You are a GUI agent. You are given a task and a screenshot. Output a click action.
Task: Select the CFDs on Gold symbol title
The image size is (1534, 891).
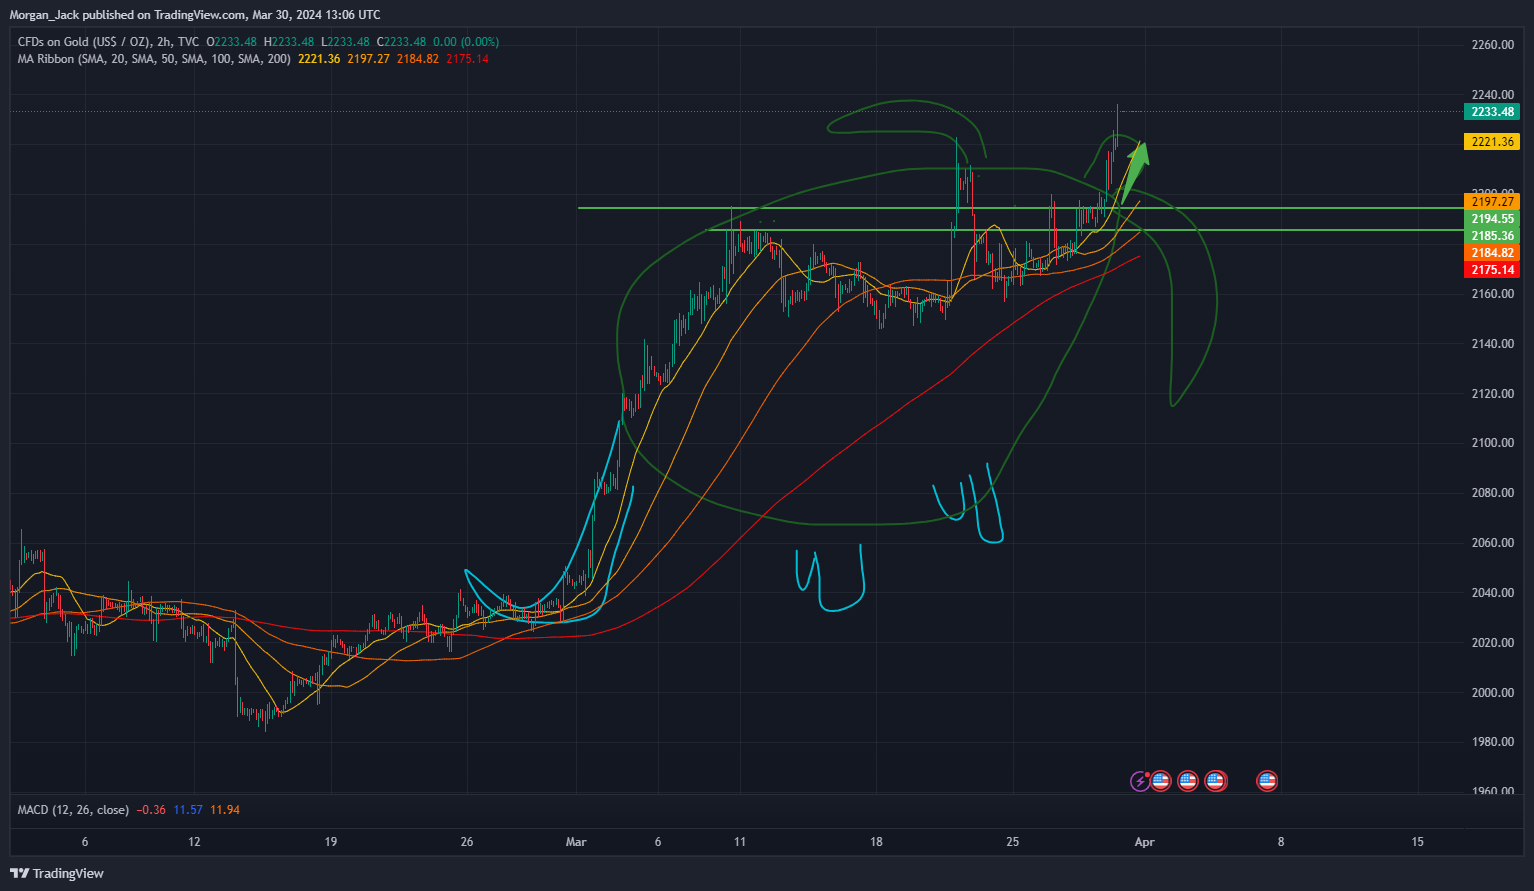tap(84, 42)
